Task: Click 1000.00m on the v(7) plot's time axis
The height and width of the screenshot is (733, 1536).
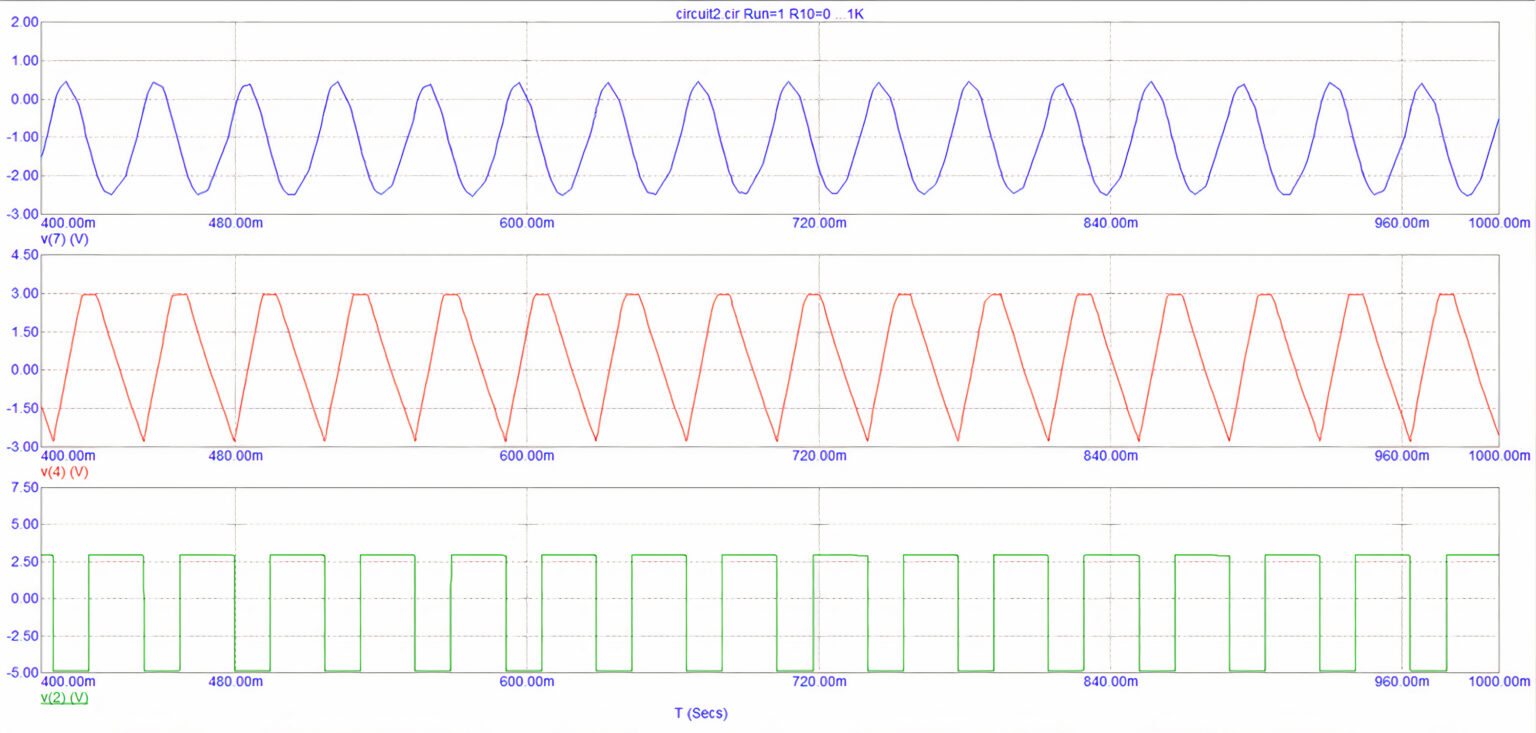Action: pyautogui.click(x=1498, y=223)
